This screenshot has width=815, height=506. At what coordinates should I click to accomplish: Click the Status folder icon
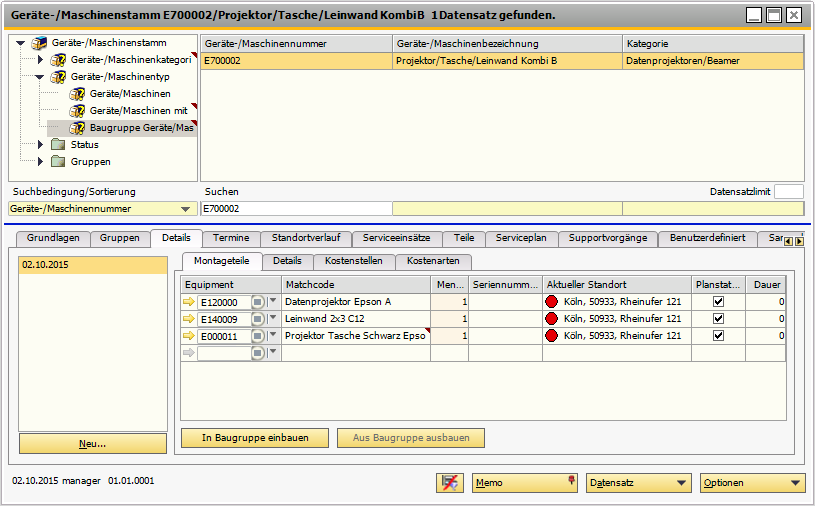pos(58,144)
